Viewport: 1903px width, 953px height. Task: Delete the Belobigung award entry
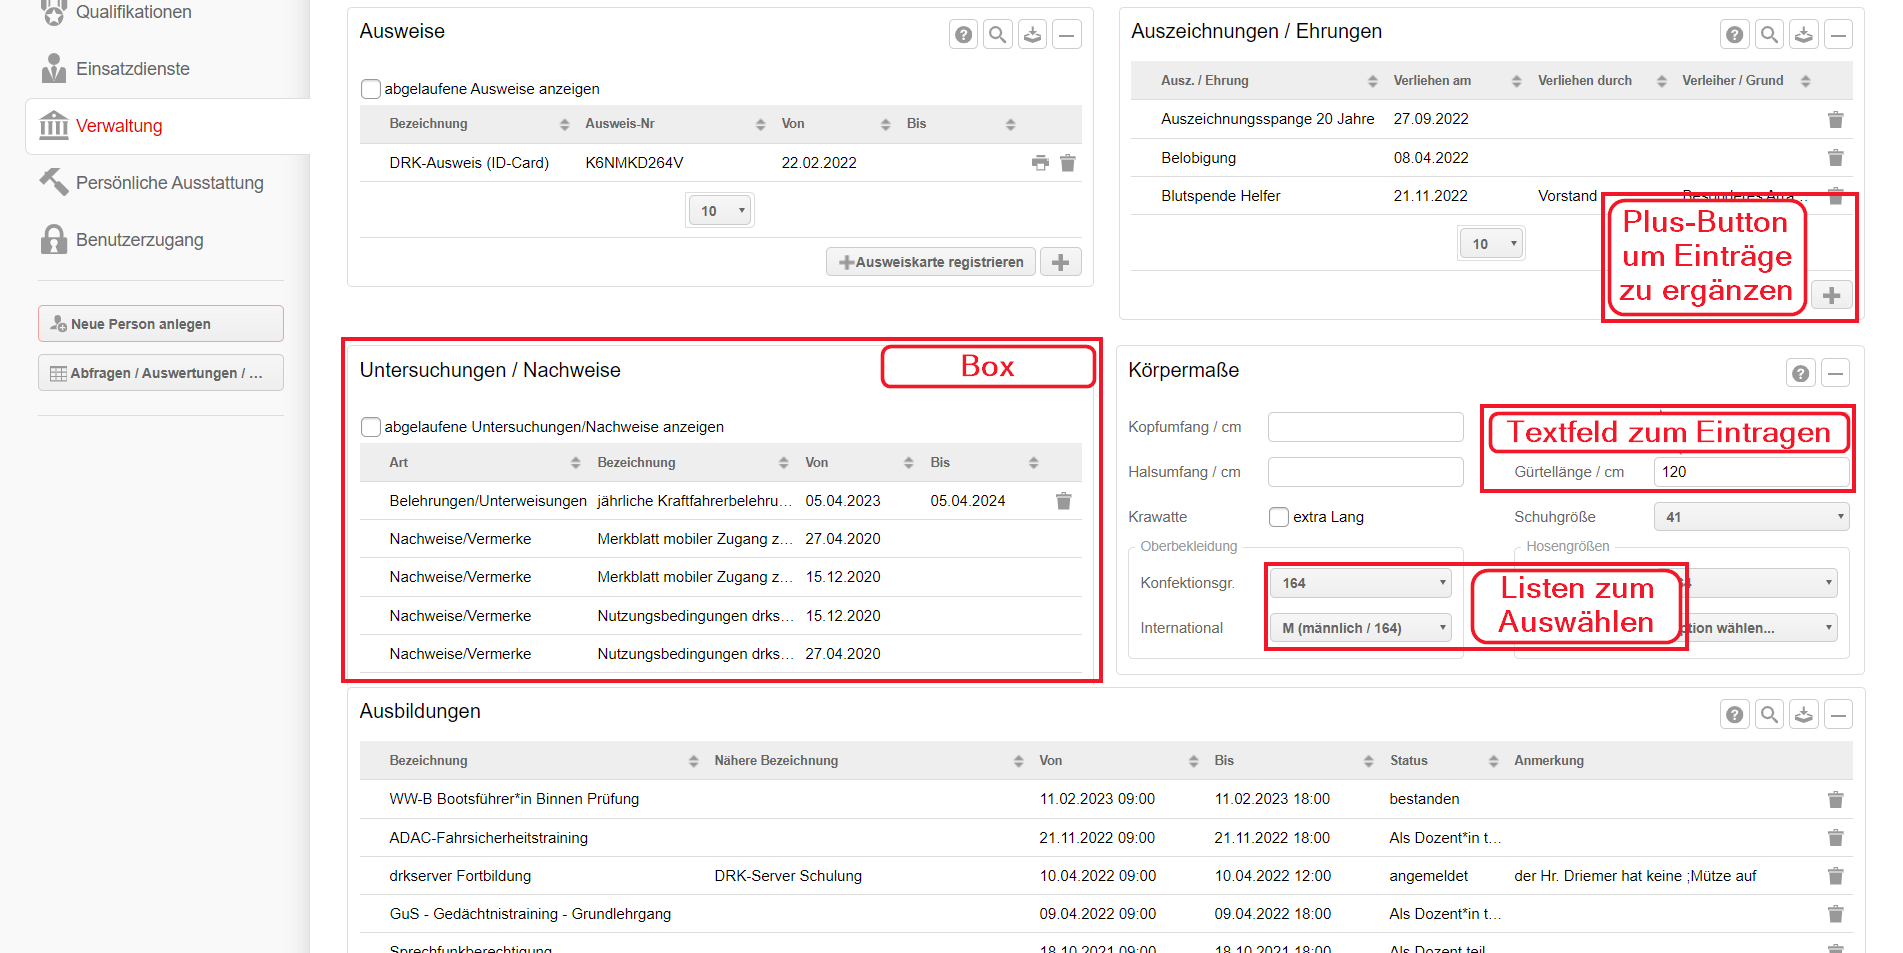pos(1836,157)
